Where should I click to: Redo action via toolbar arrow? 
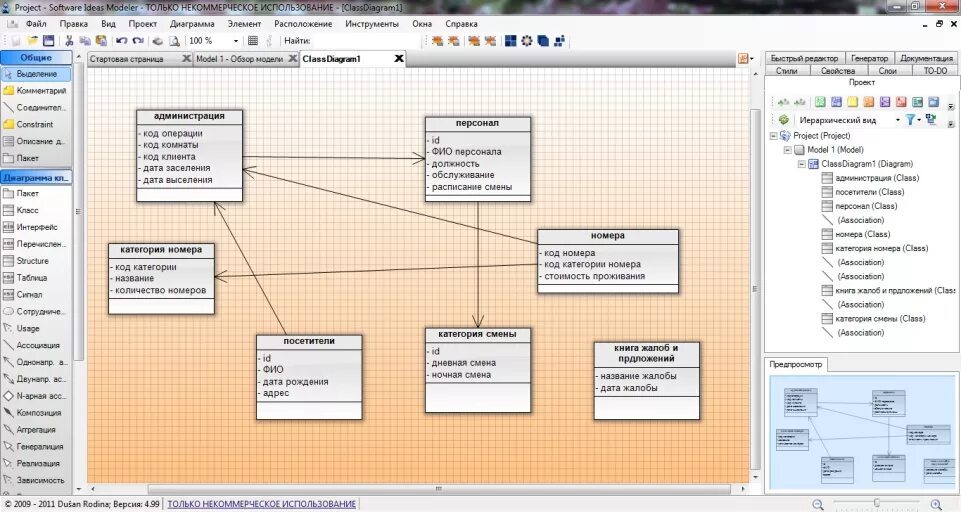click(138, 40)
